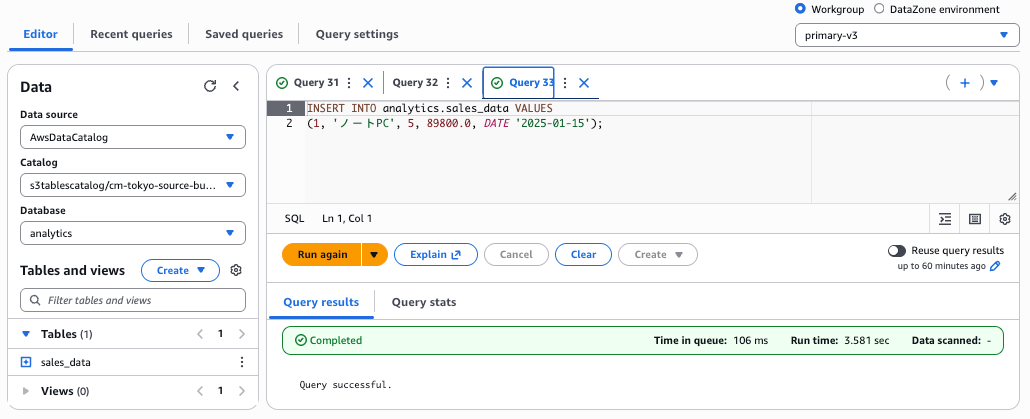Edit reuse query results duration
Image resolution: width=1030 pixels, height=419 pixels.
(x=995, y=266)
